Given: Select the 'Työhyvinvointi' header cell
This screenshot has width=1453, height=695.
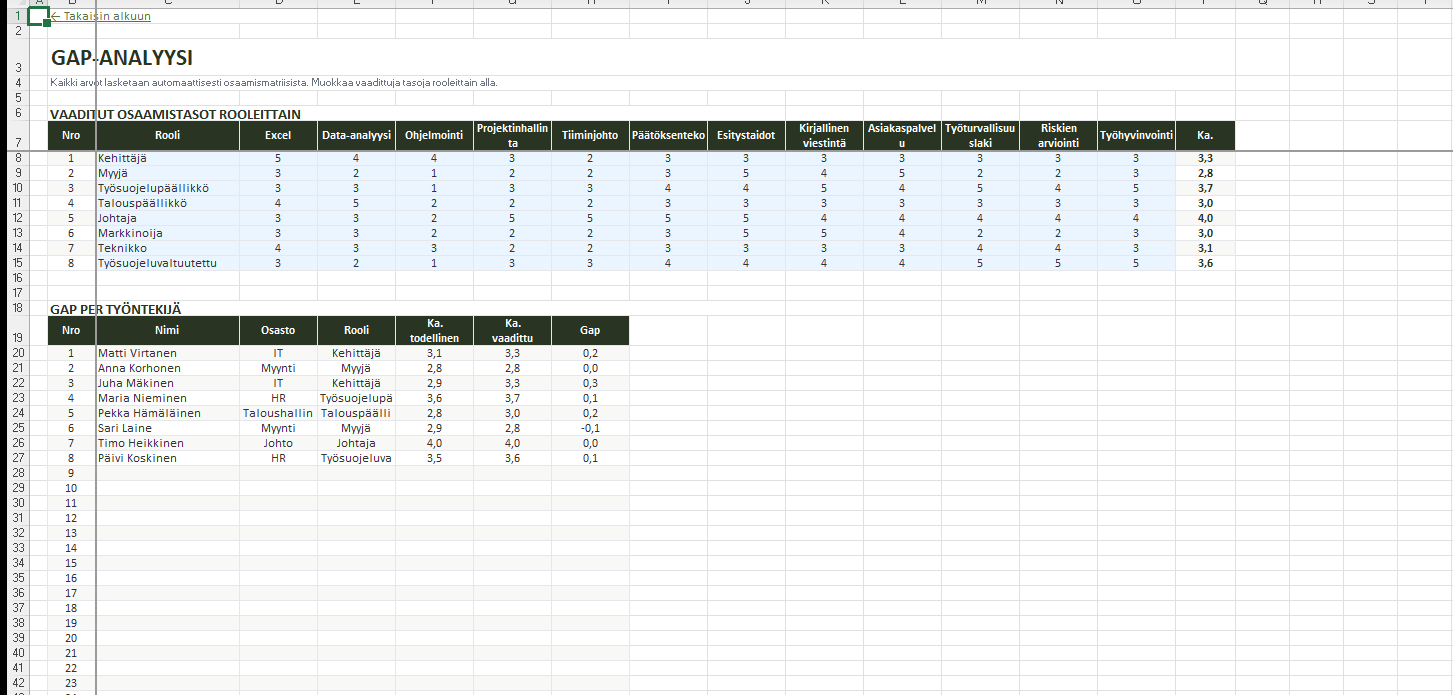Looking at the screenshot, I should (x=1136, y=136).
